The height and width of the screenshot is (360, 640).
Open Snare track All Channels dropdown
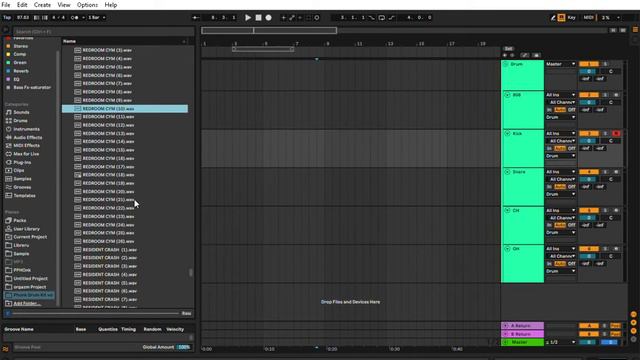560,179
